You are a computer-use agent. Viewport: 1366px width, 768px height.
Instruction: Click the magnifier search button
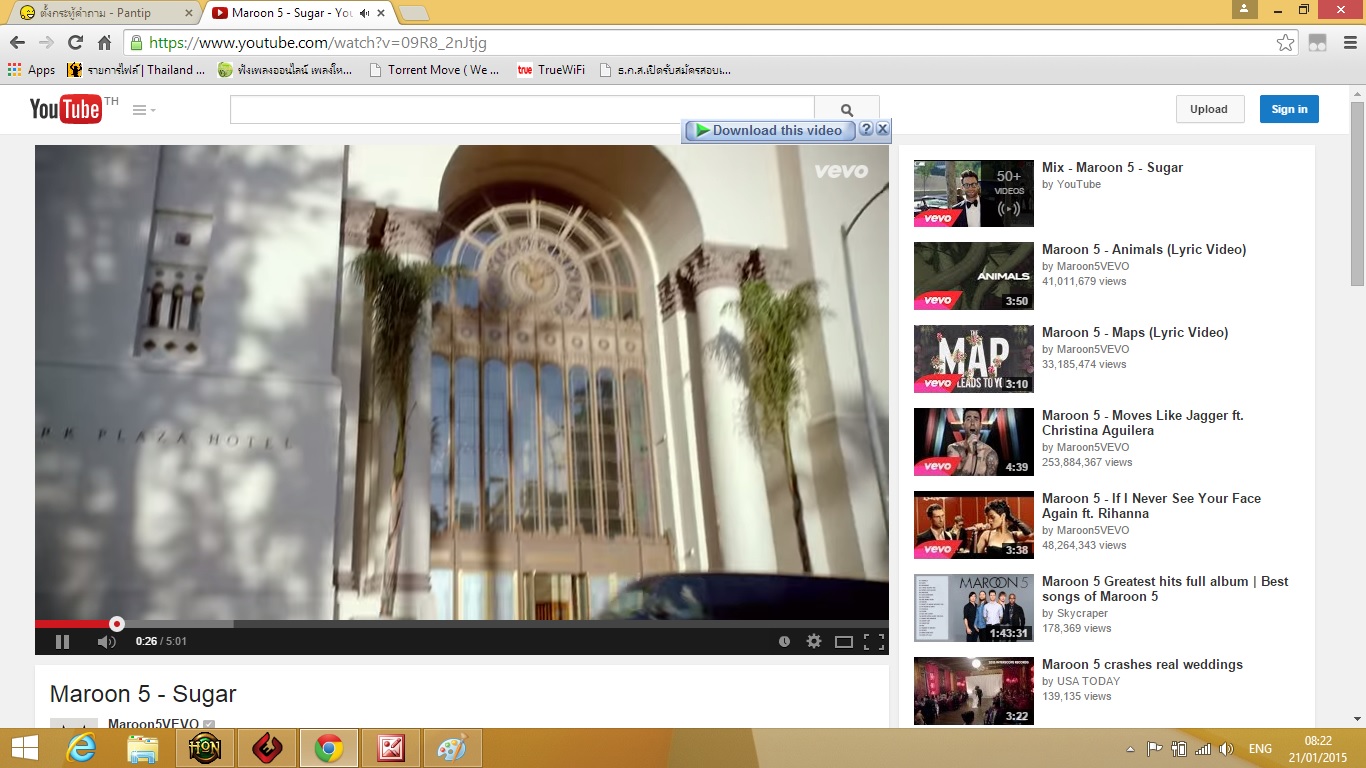847,110
